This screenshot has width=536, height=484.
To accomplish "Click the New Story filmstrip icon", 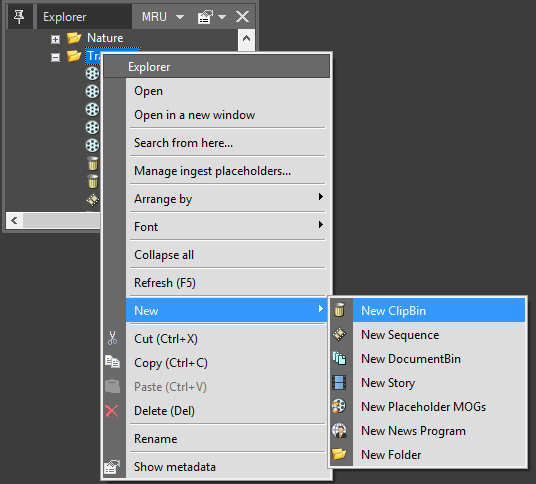I will click(x=339, y=382).
